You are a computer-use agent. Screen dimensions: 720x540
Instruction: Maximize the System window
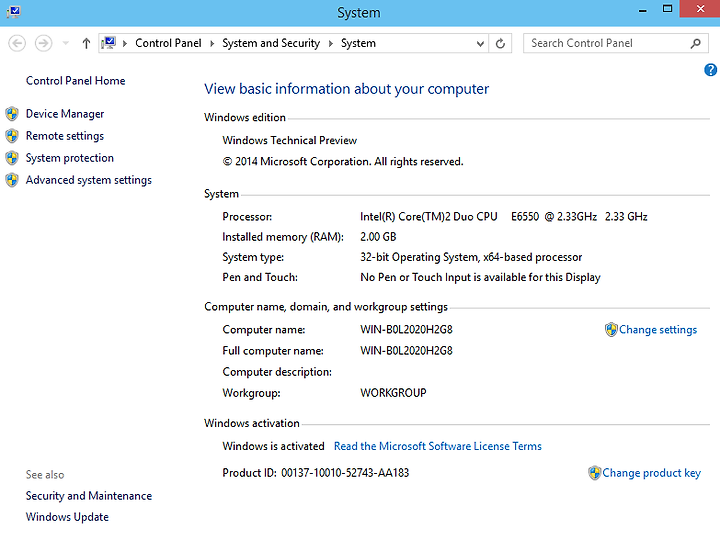(x=667, y=9)
